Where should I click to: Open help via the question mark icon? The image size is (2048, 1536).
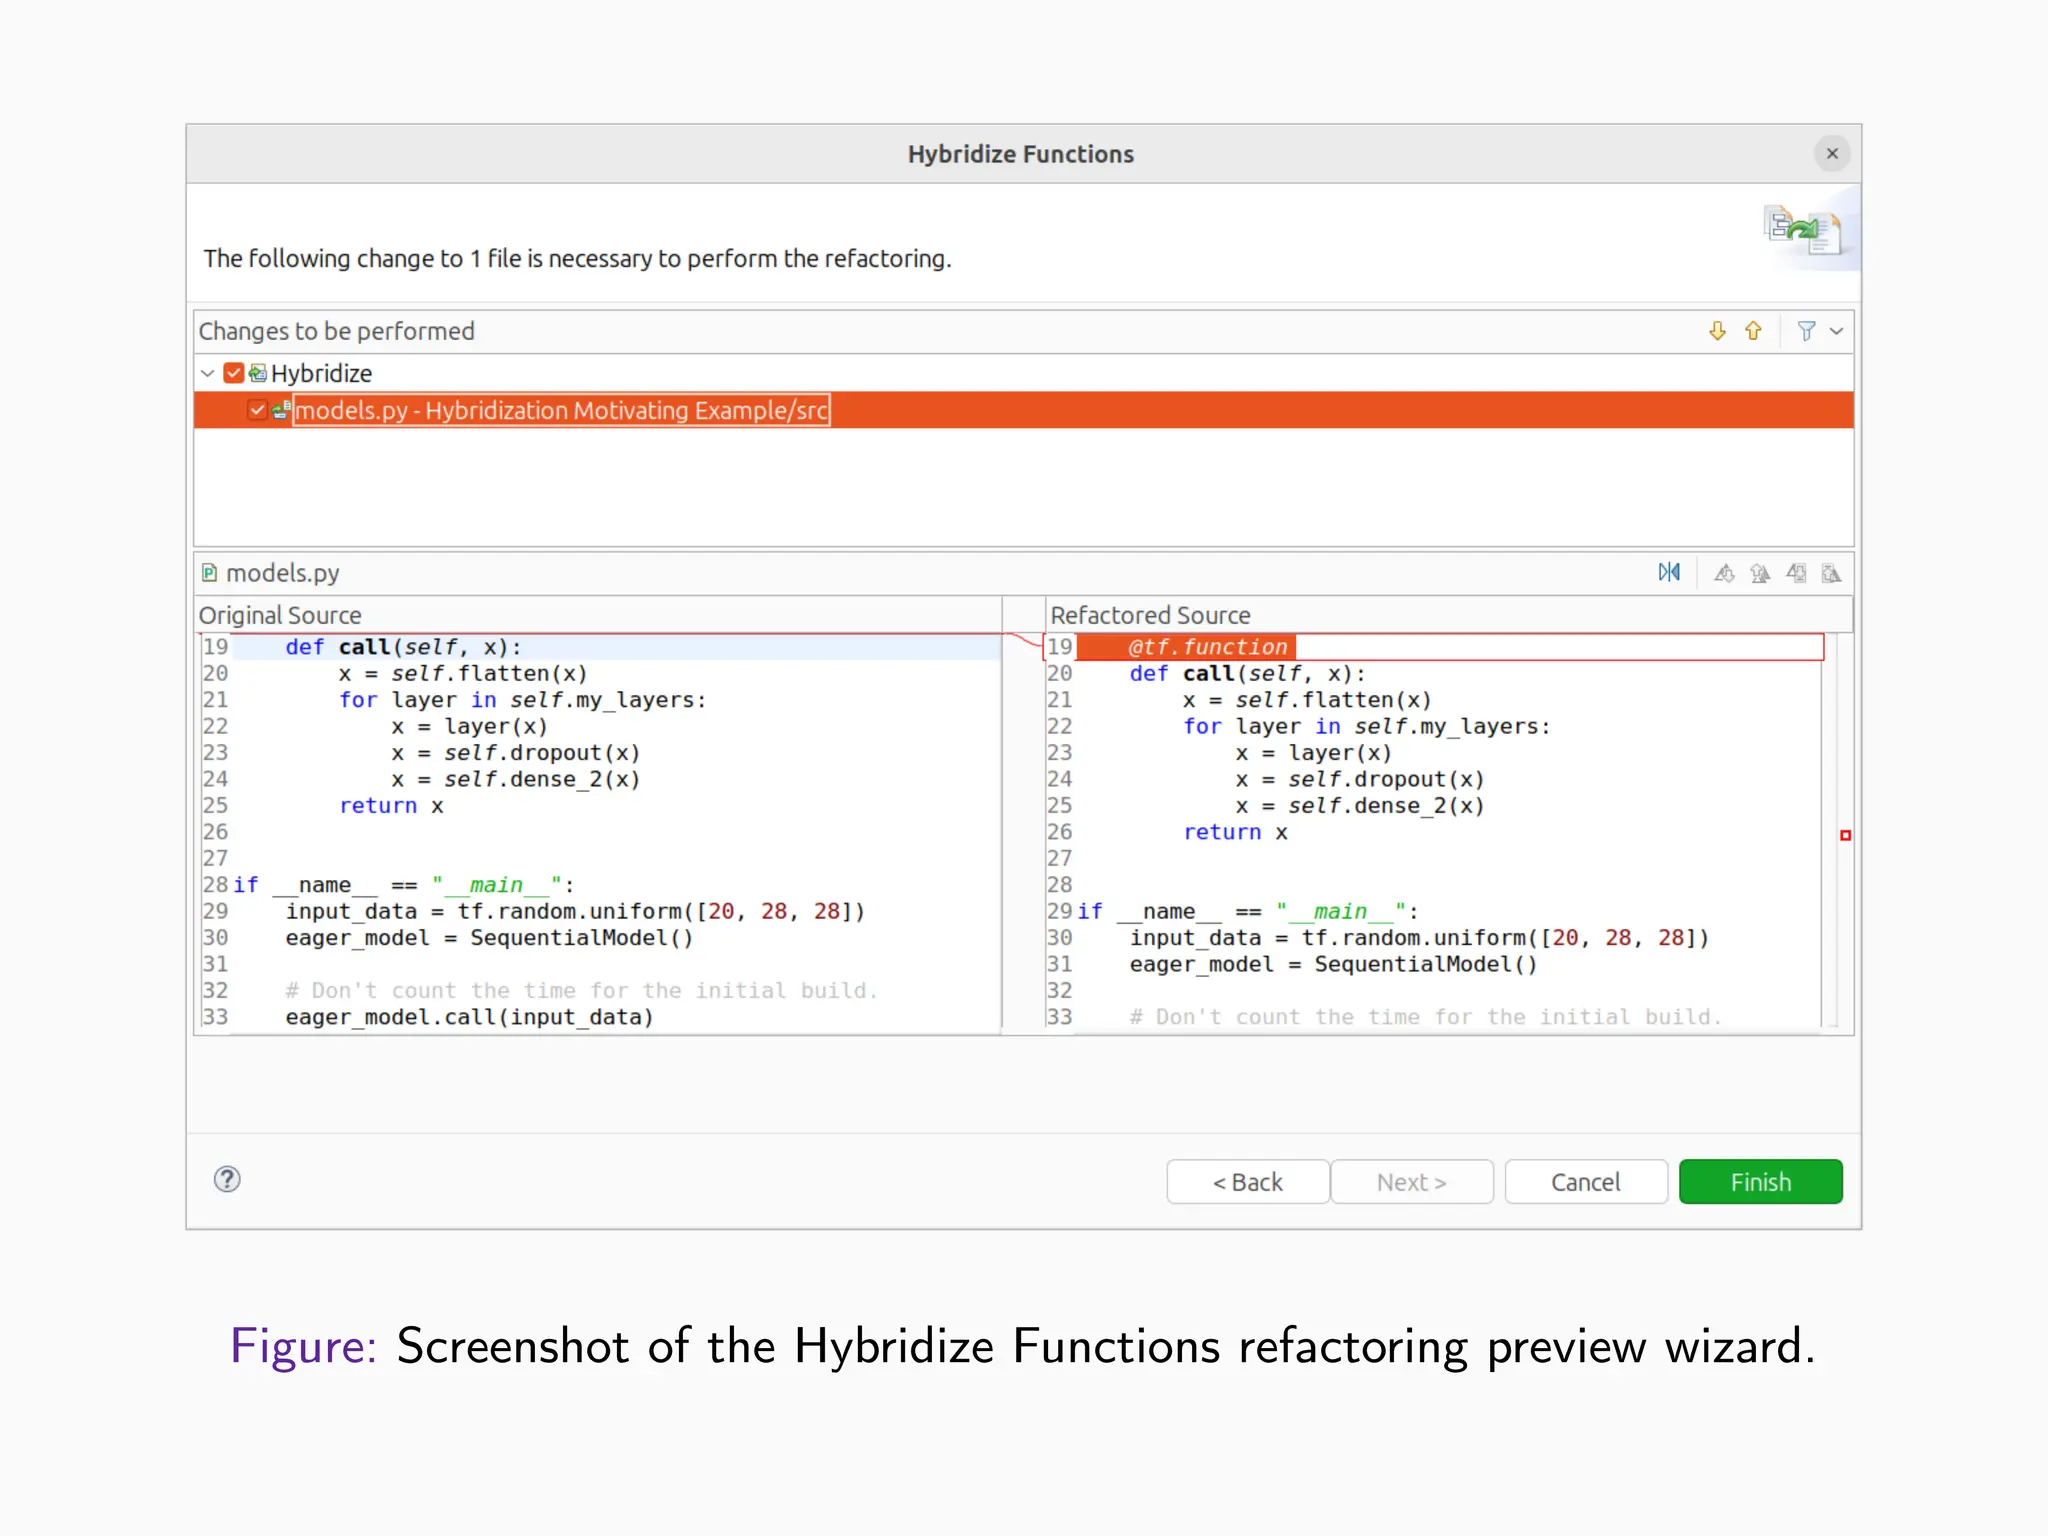(227, 1180)
